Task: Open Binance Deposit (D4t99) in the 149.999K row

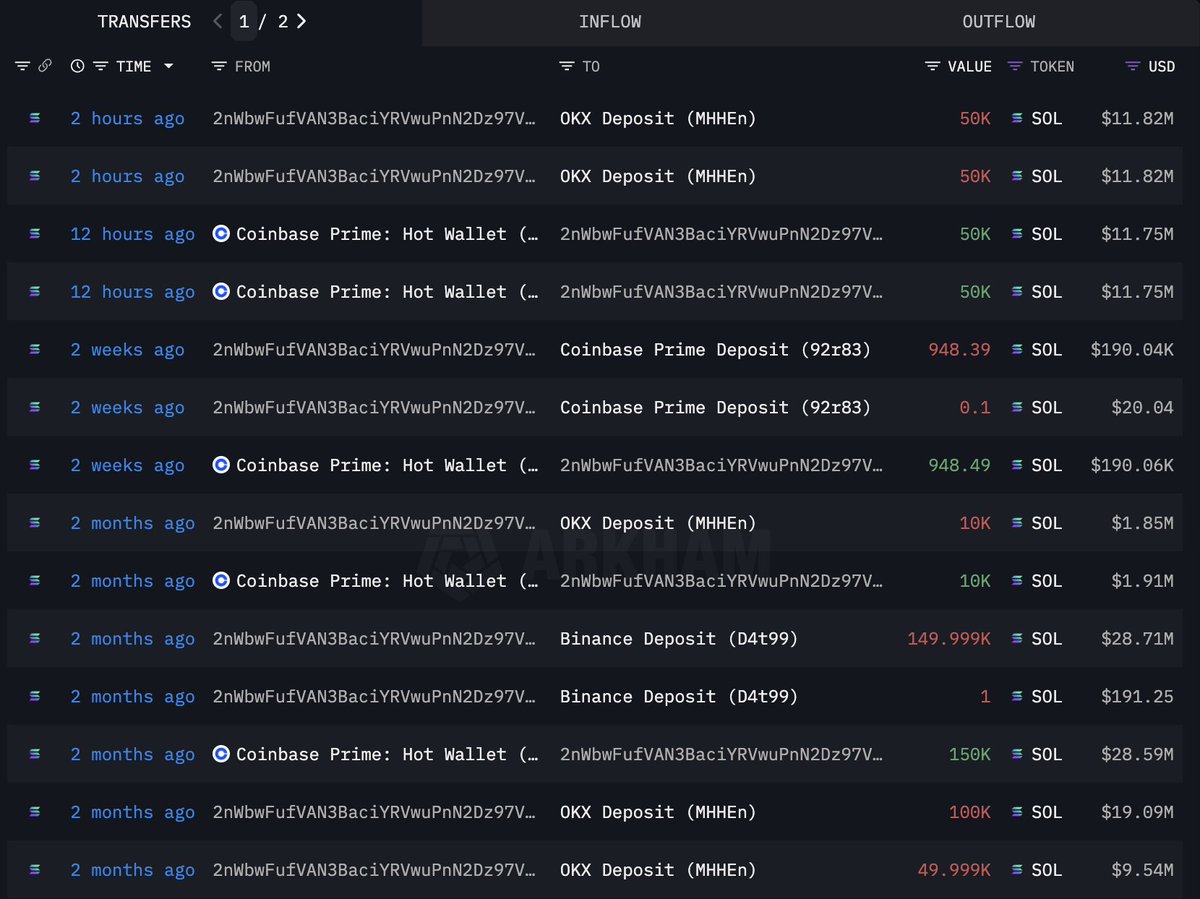Action: tap(679, 639)
